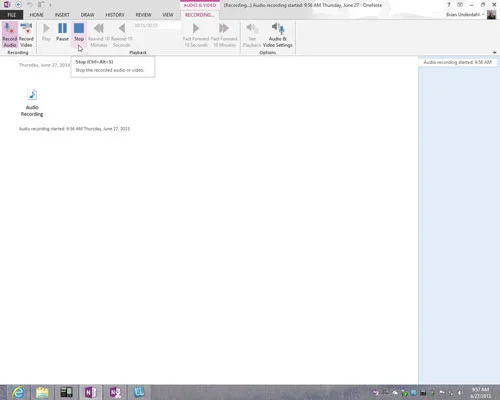Open the quick access toolbar customize dropdown
The image size is (500, 400).
coord(50,5)
